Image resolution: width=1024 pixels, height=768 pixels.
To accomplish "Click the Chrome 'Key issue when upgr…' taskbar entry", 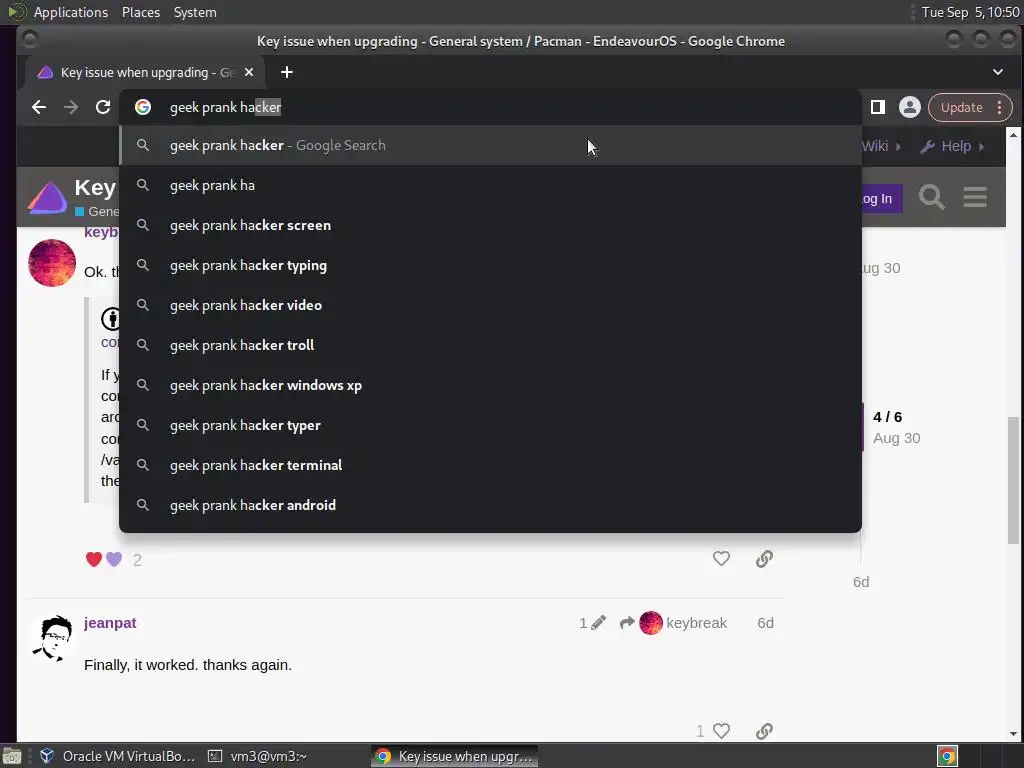I will click(455, 756).
